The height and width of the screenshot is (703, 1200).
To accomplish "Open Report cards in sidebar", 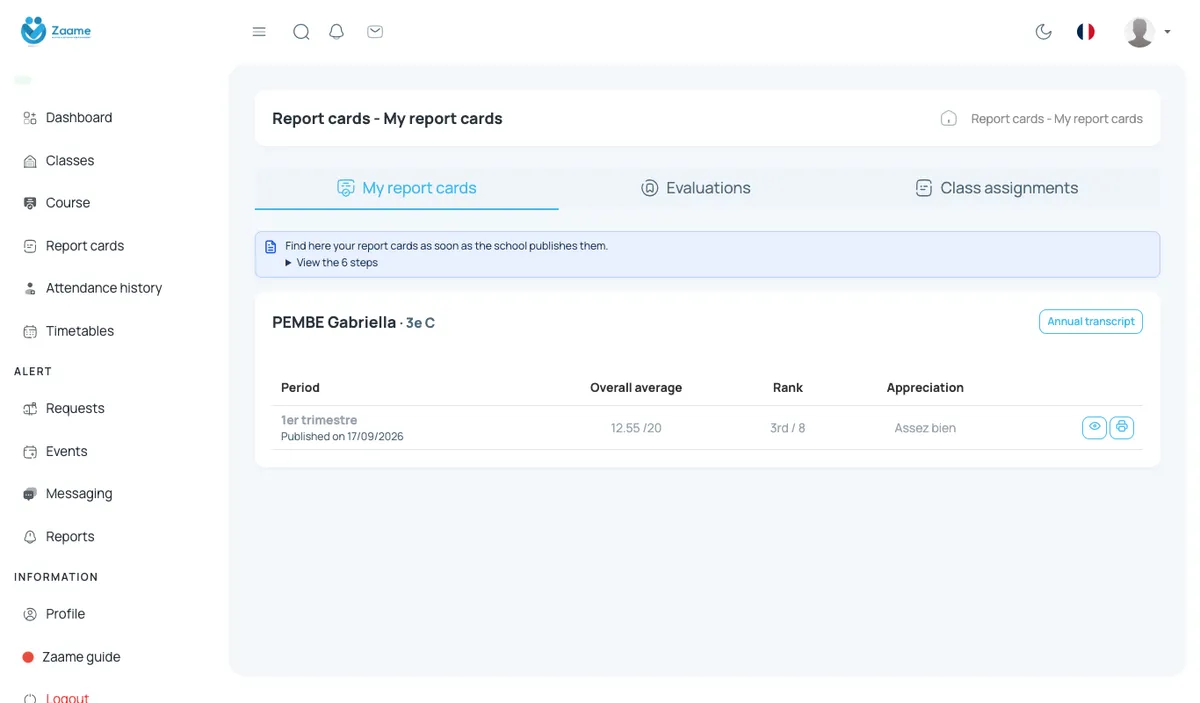I will (74, 246).
